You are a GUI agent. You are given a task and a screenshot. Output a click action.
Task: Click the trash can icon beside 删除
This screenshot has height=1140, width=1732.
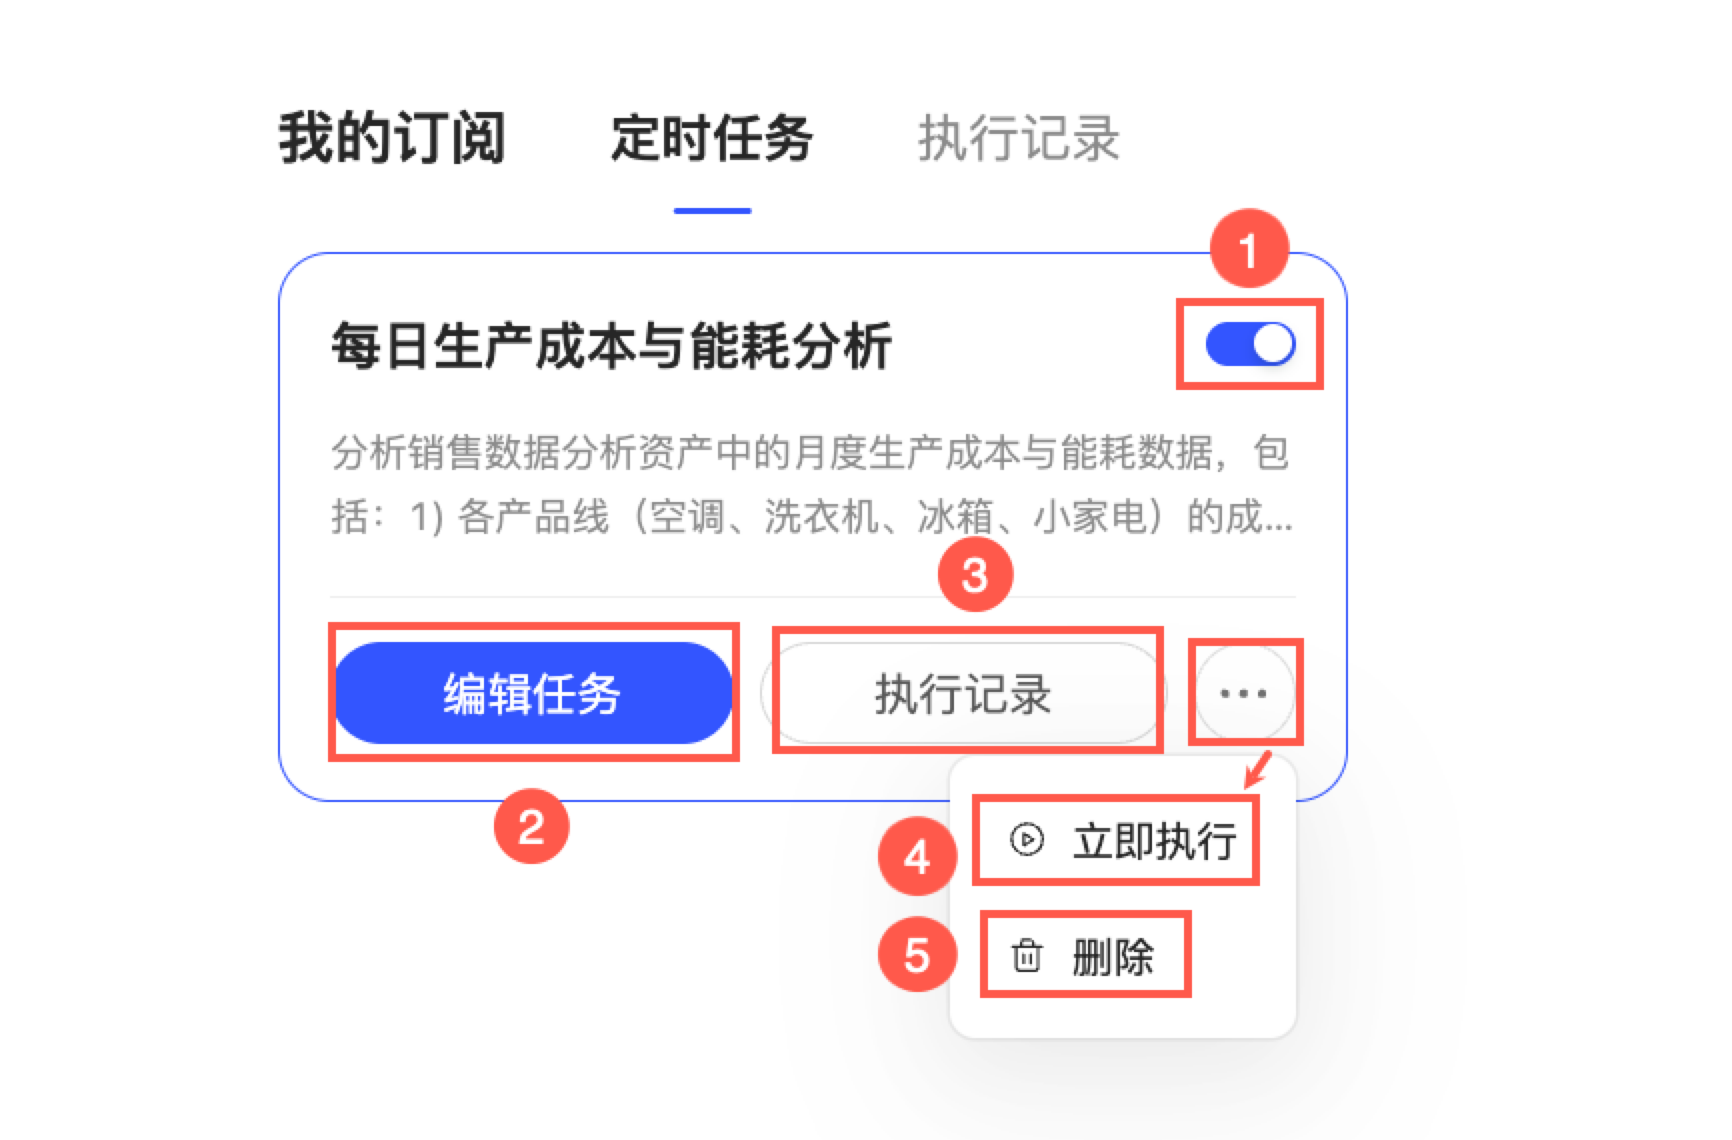[1027, 956]
